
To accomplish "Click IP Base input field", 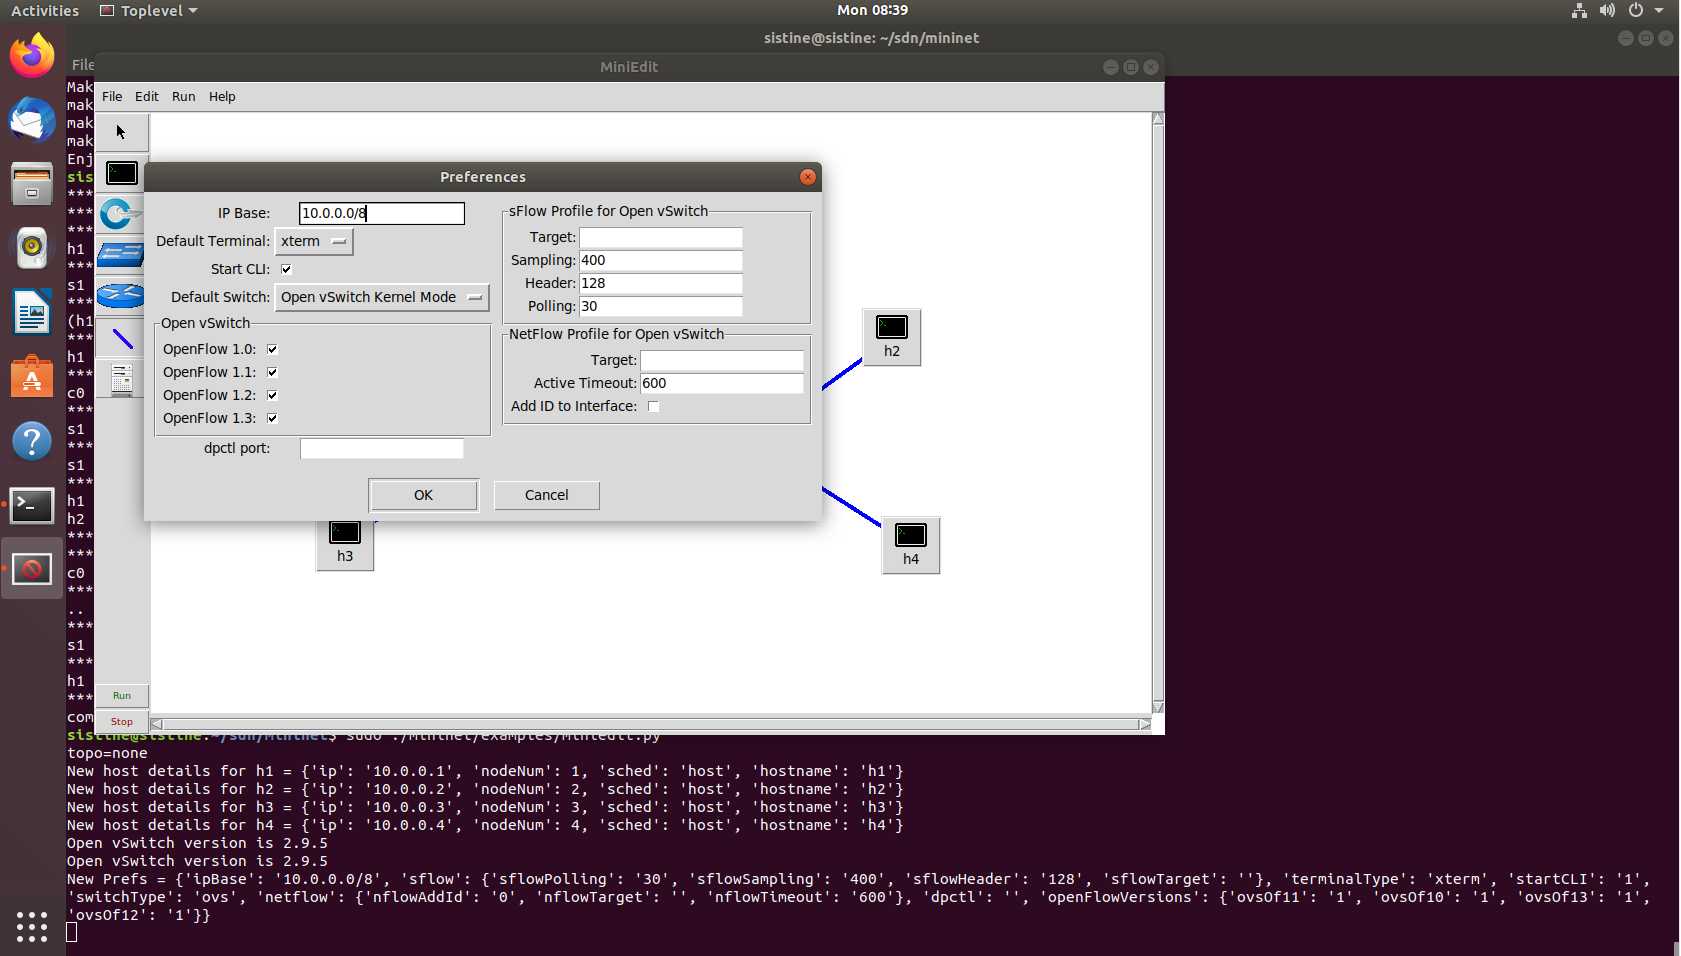I will point(382,213).
